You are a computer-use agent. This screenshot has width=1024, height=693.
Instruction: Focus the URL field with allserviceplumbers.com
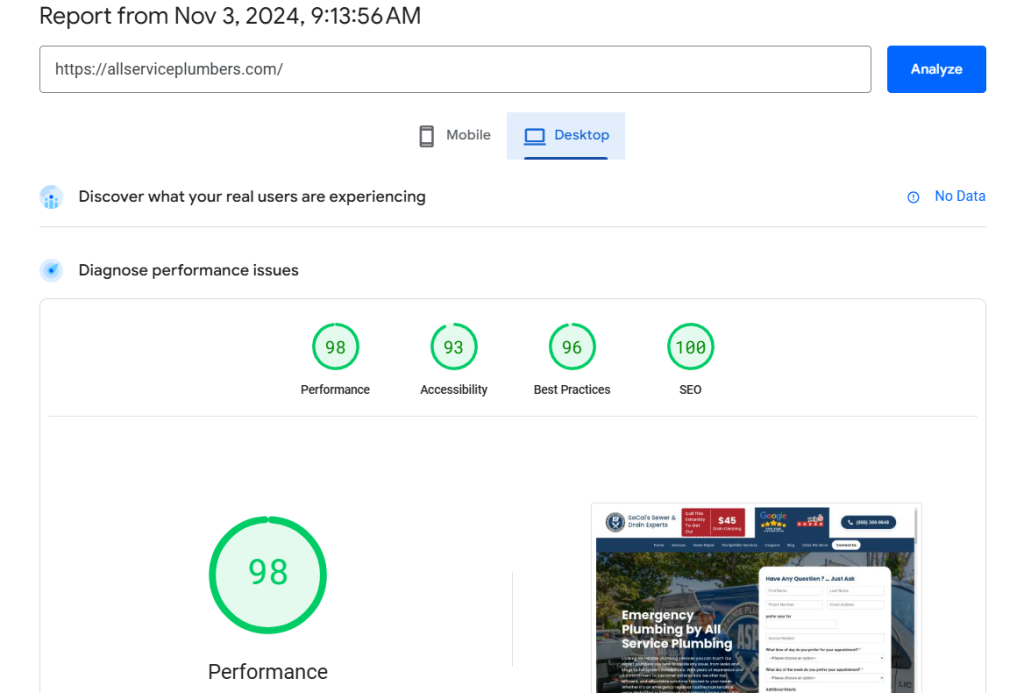(x=455, y=69)
